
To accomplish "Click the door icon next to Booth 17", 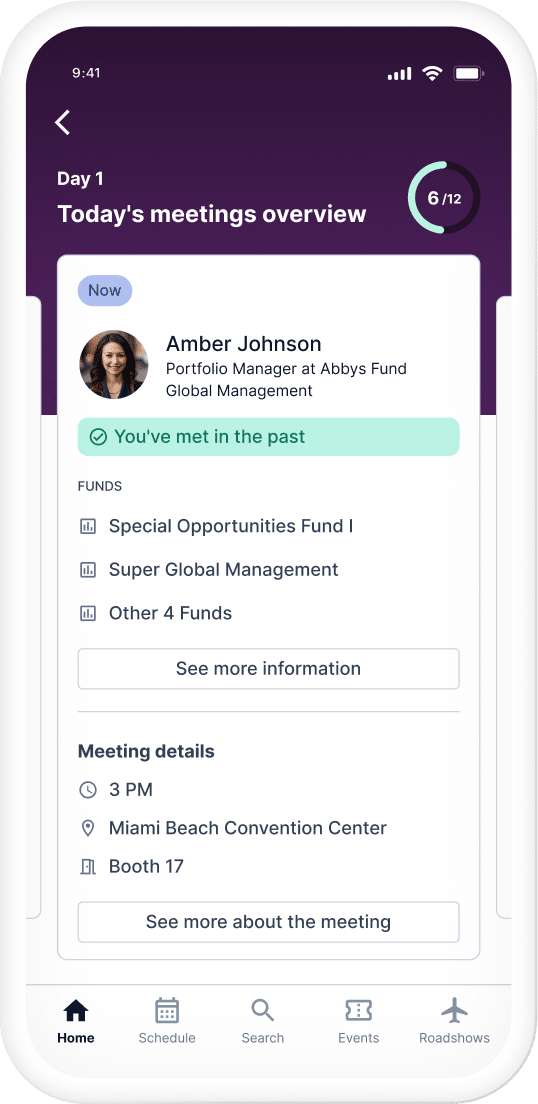I will coord(87,866).
